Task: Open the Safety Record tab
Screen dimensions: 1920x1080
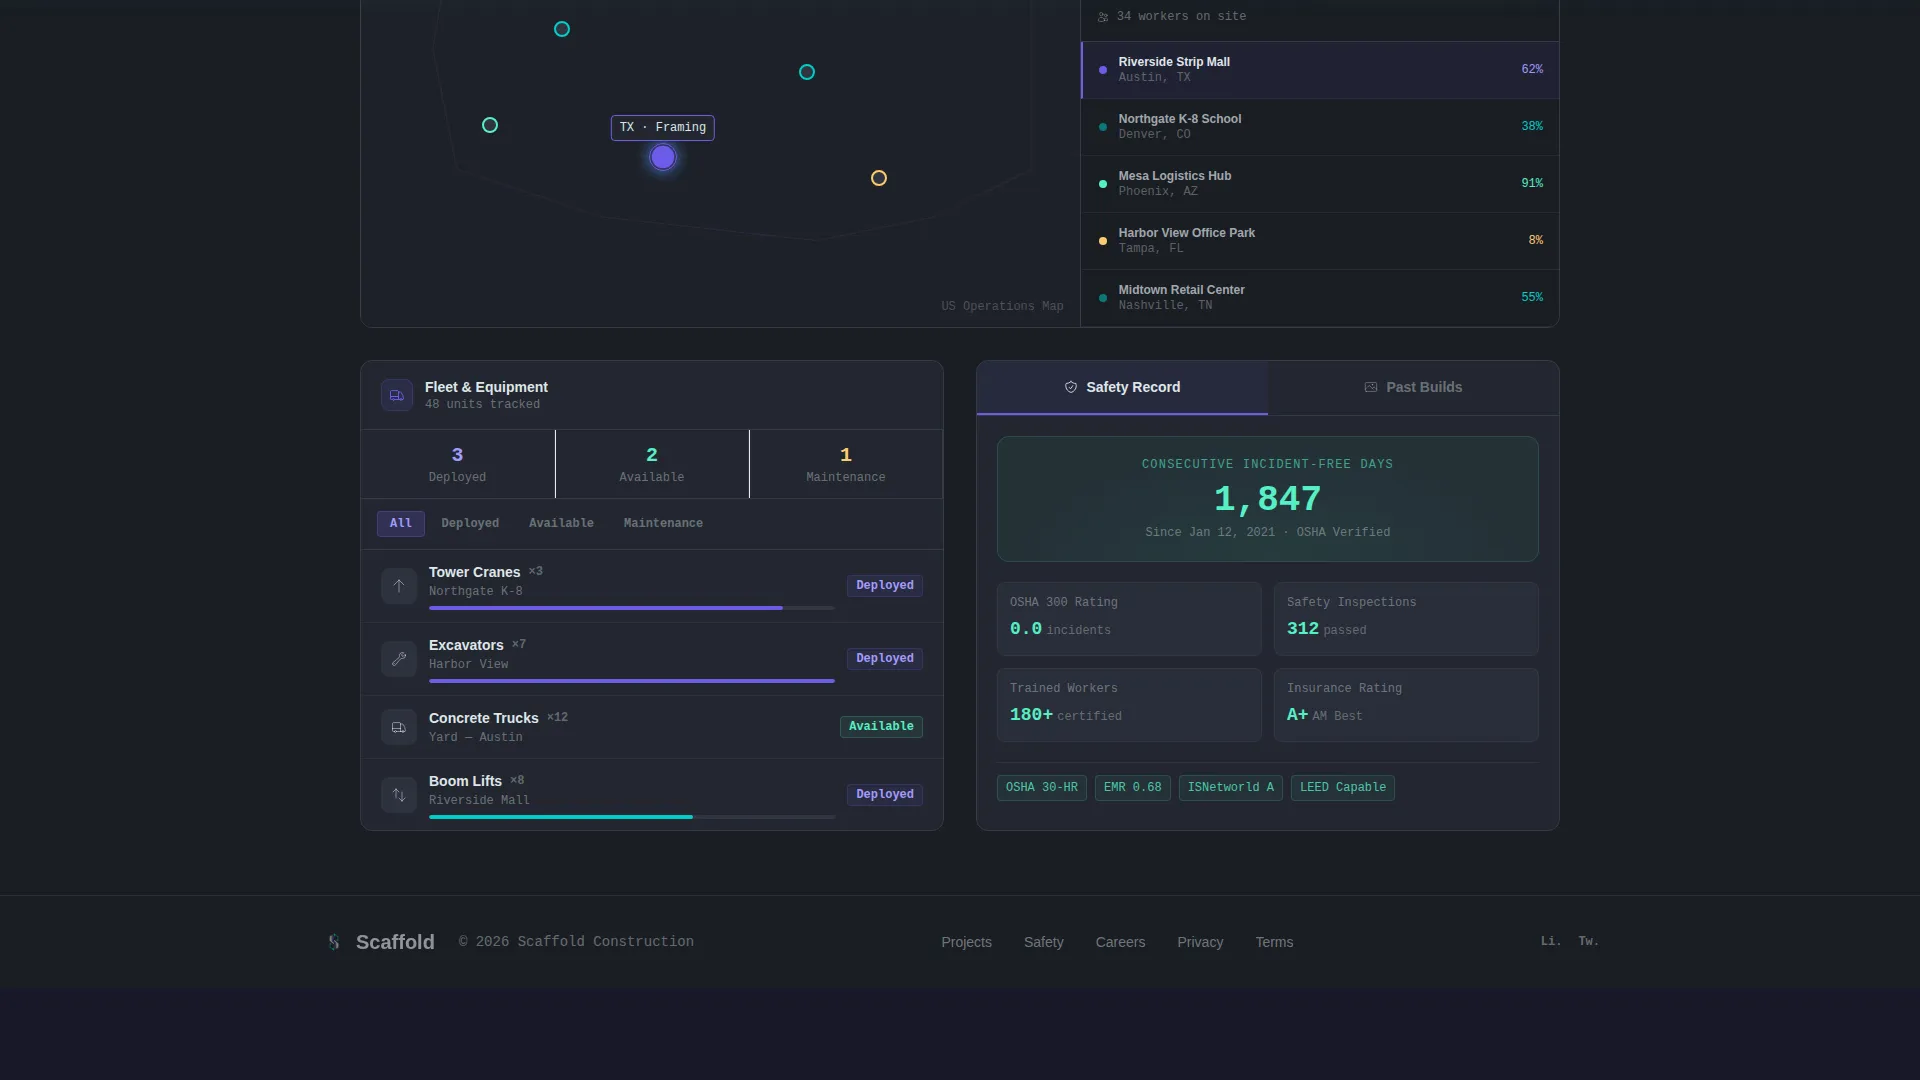Action: click(1122, 388)
